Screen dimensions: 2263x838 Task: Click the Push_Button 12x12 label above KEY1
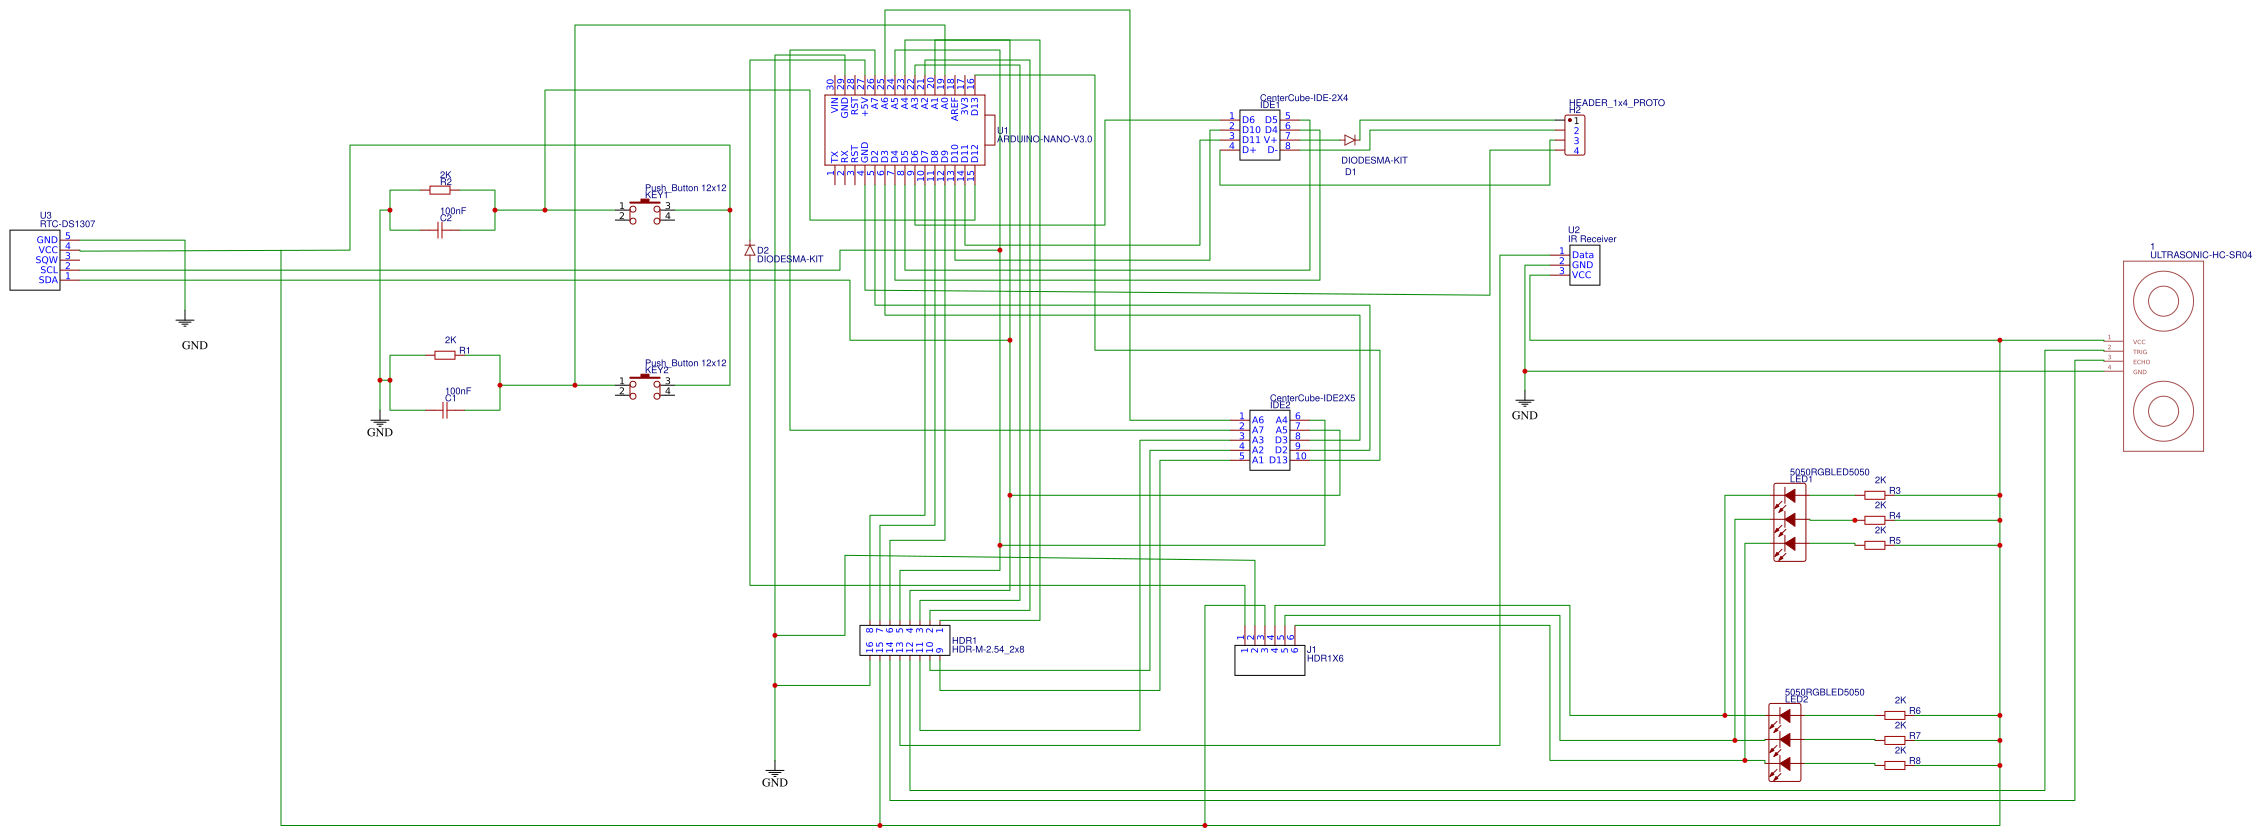686,188
